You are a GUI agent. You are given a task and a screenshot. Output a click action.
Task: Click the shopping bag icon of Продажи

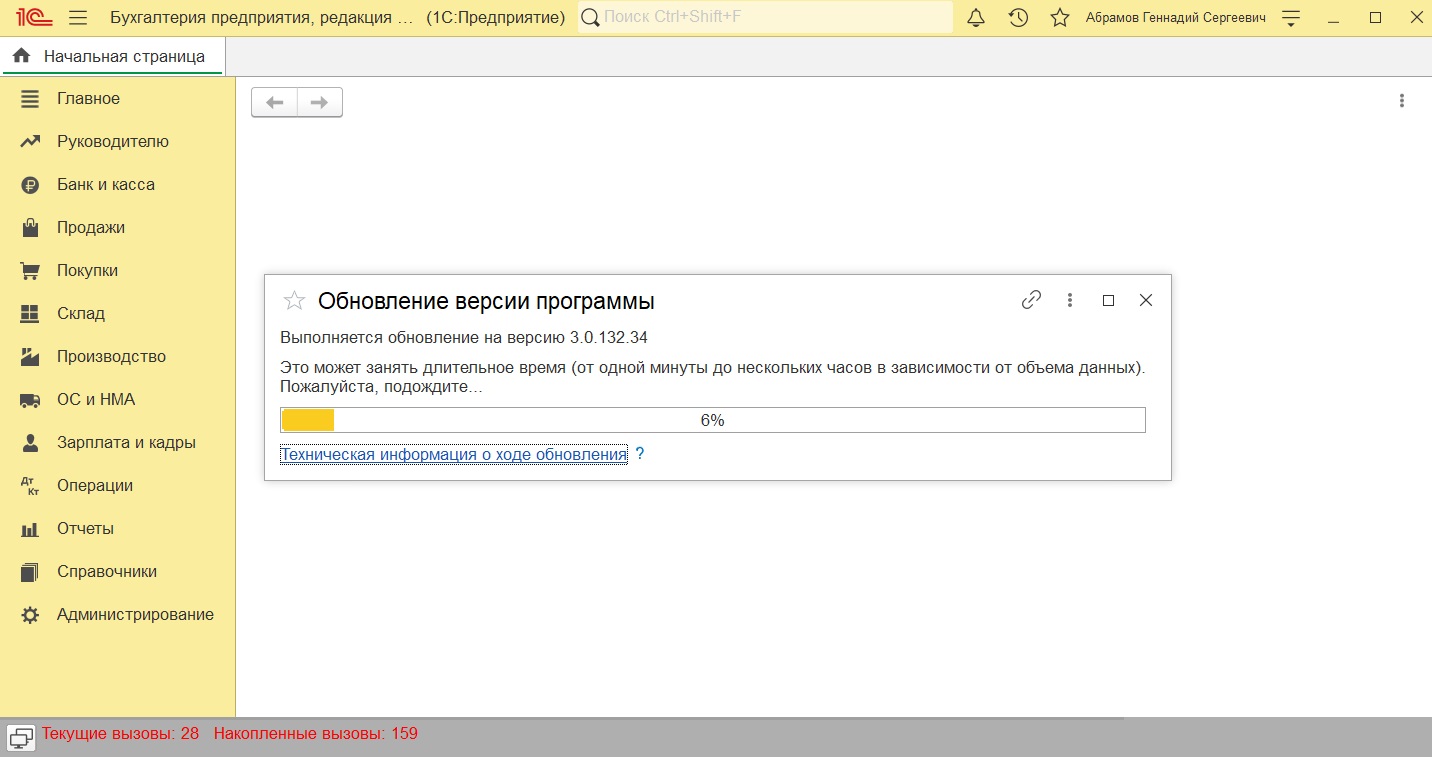click(30, 228)
